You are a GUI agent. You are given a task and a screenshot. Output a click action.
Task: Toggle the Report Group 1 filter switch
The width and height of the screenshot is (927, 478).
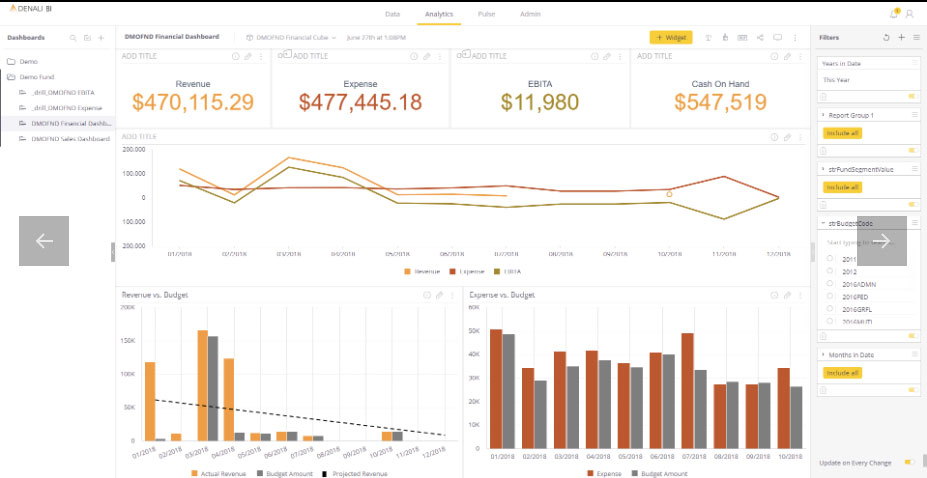tap(912, 151)
